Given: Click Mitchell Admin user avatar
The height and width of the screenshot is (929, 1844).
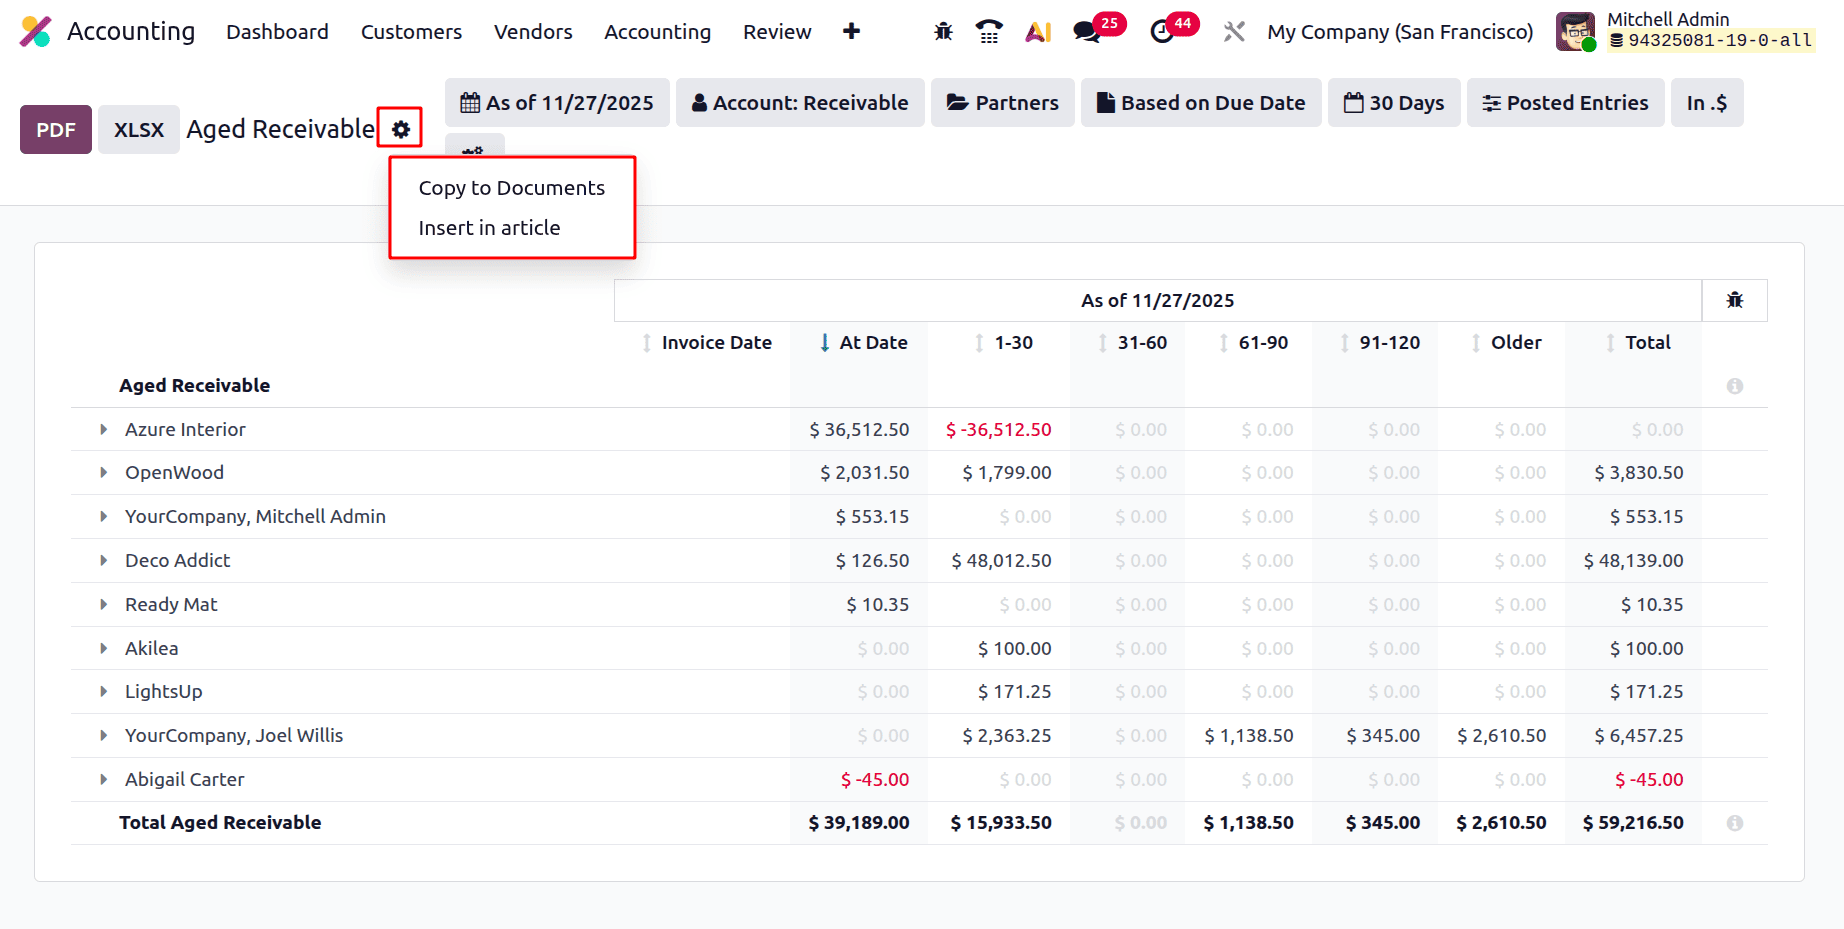Looking at the screenshot, I should 1576,32.
